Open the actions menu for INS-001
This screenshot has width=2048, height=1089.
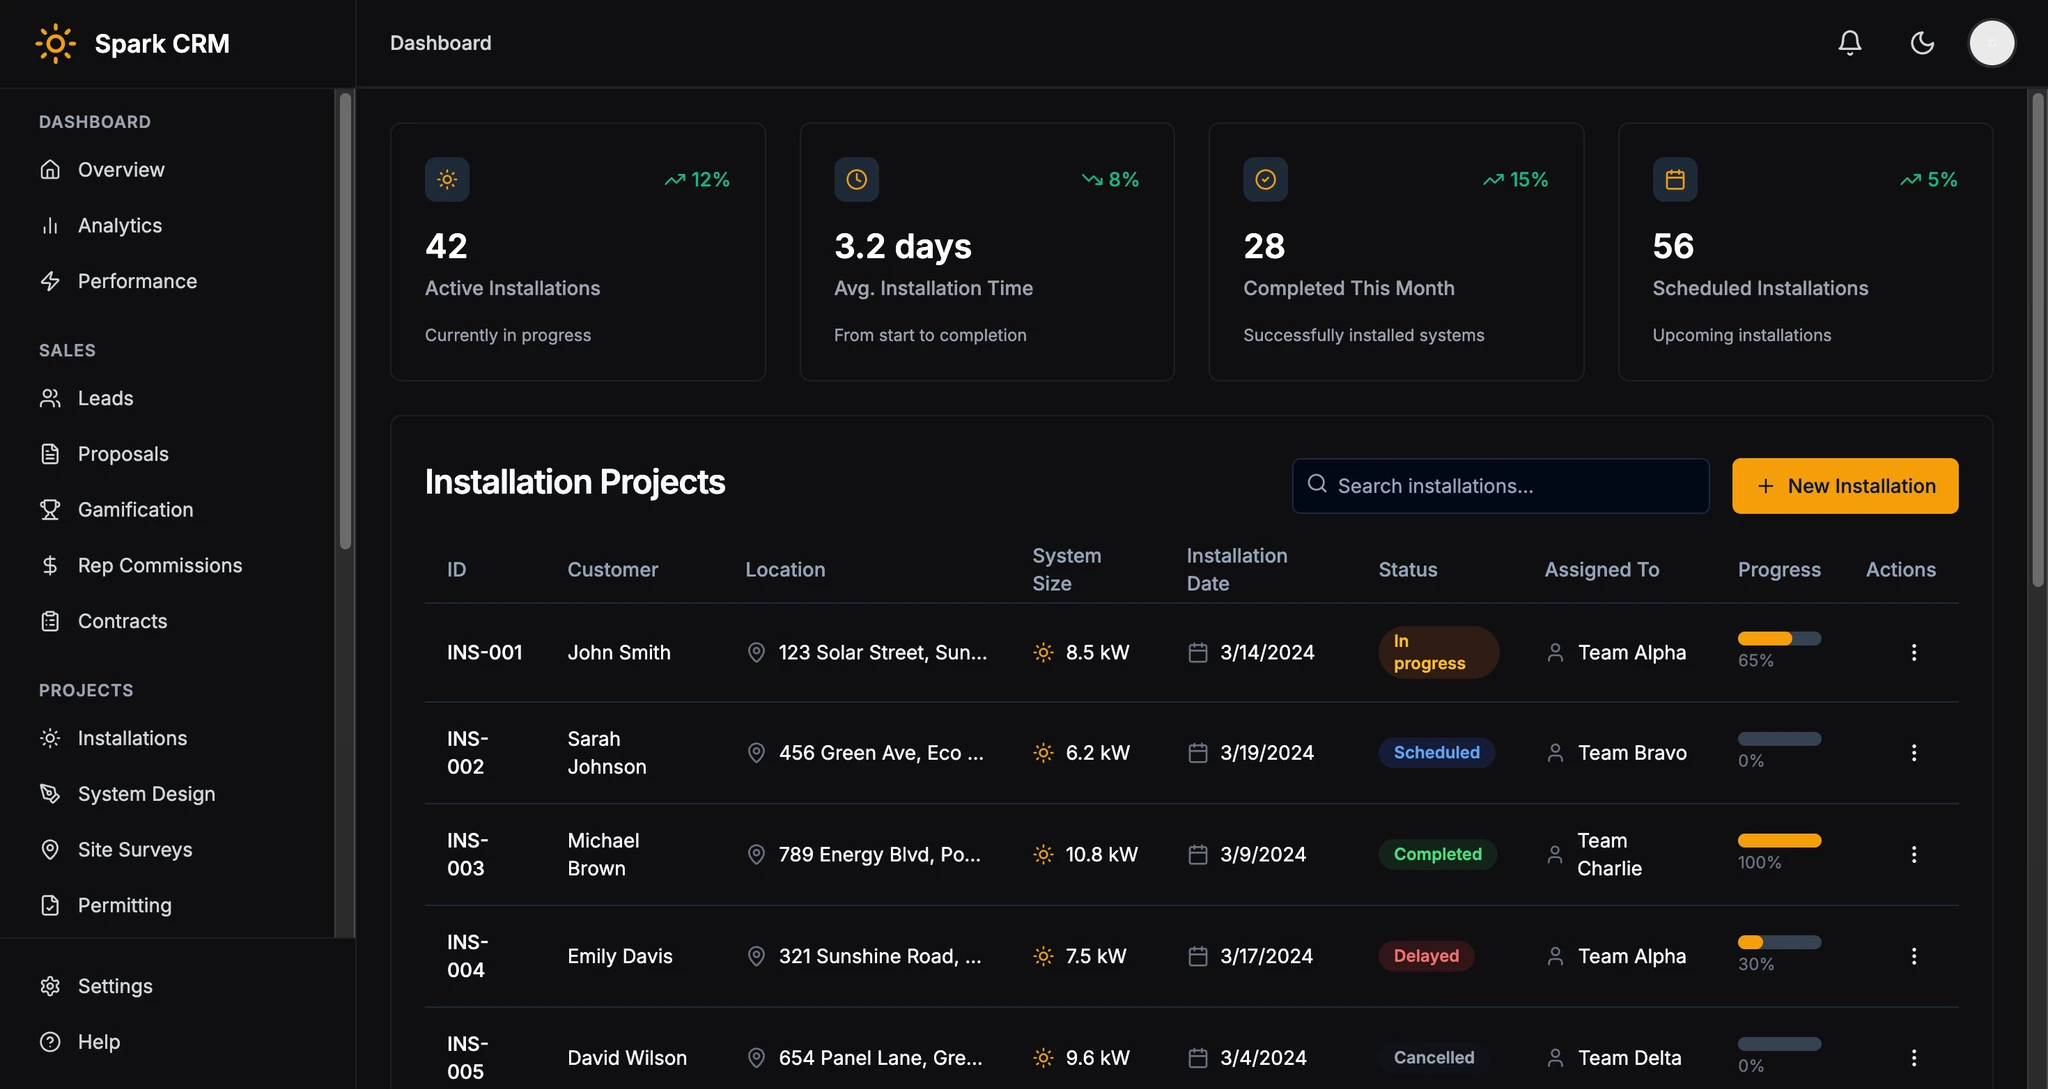1913,652
